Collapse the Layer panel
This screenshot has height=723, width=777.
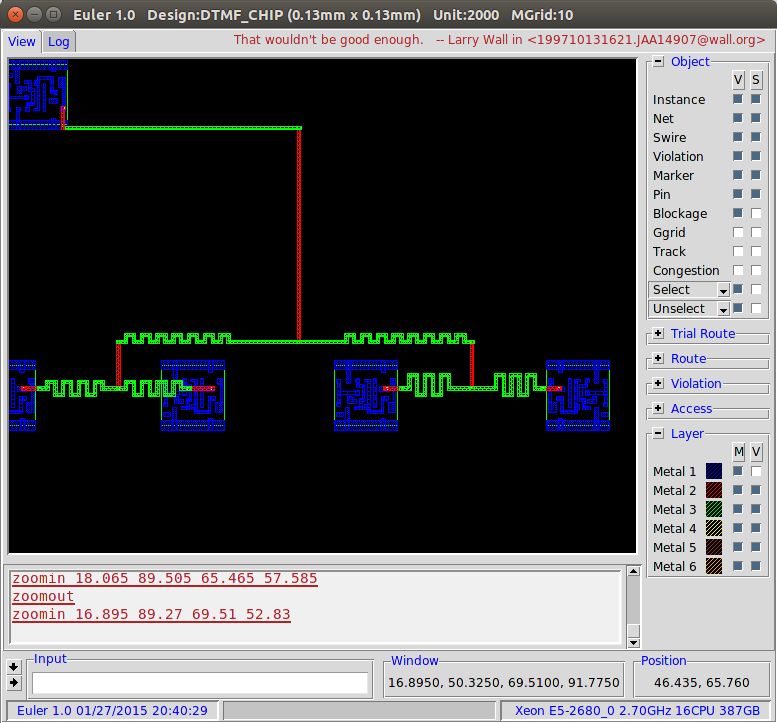[x=658, y=434]
